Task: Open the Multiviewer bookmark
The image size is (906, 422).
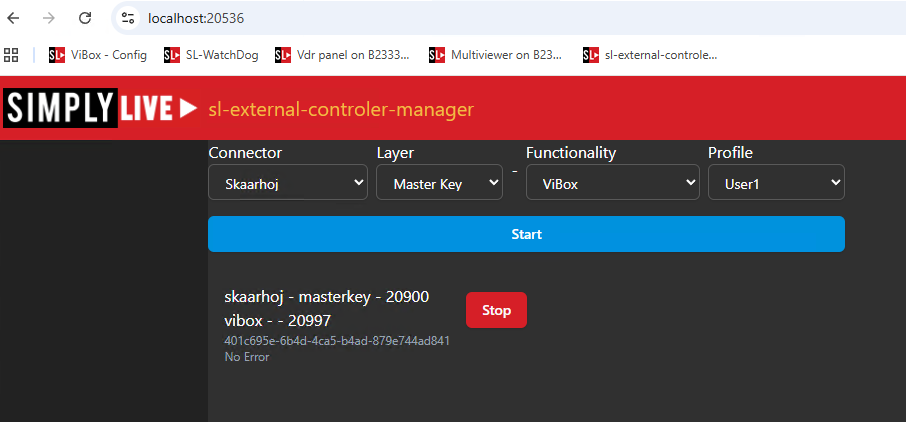Action: pos(496,55)
